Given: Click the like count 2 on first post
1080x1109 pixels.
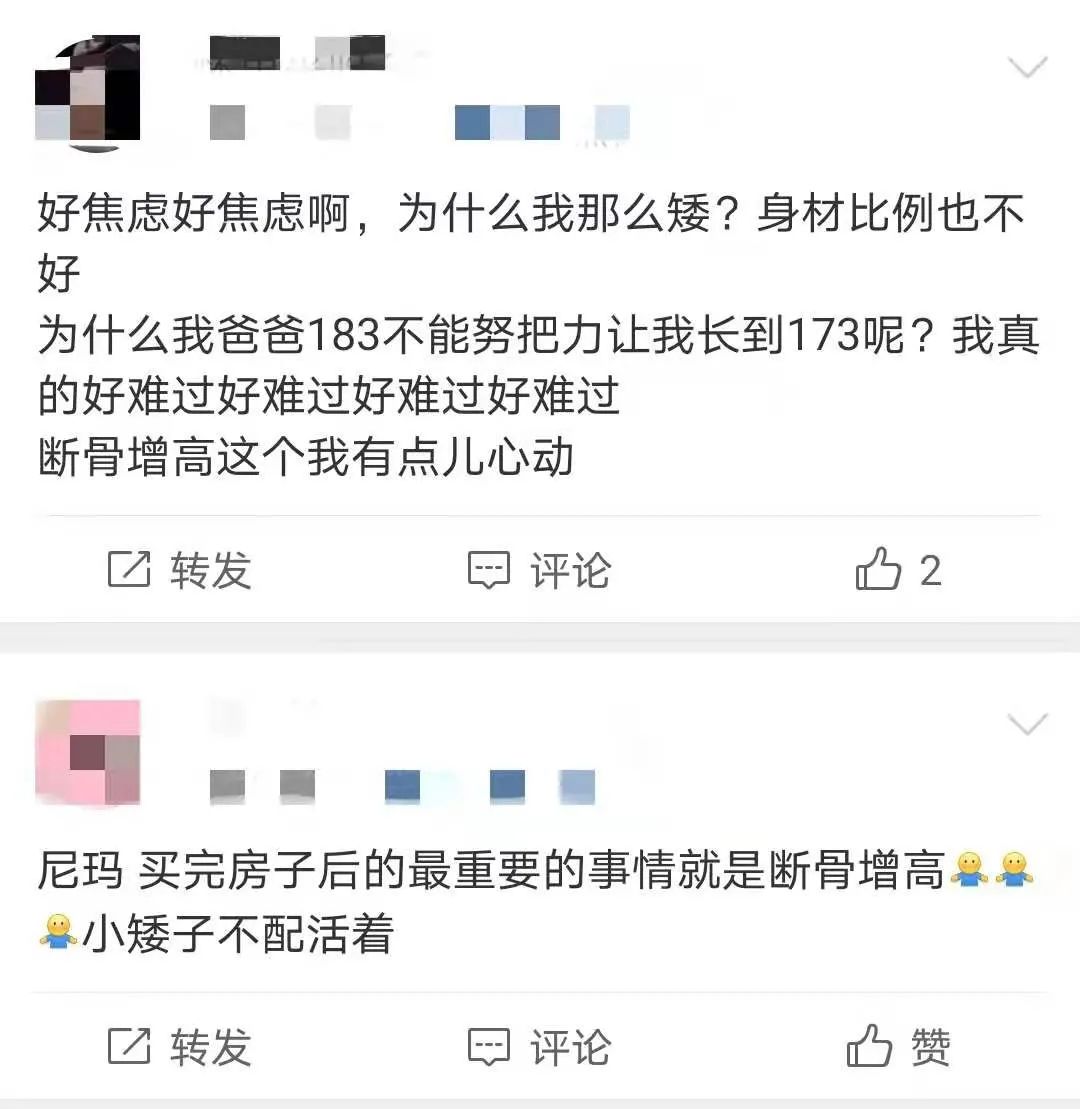Looking at the screenshot, I should coord(931,570).
